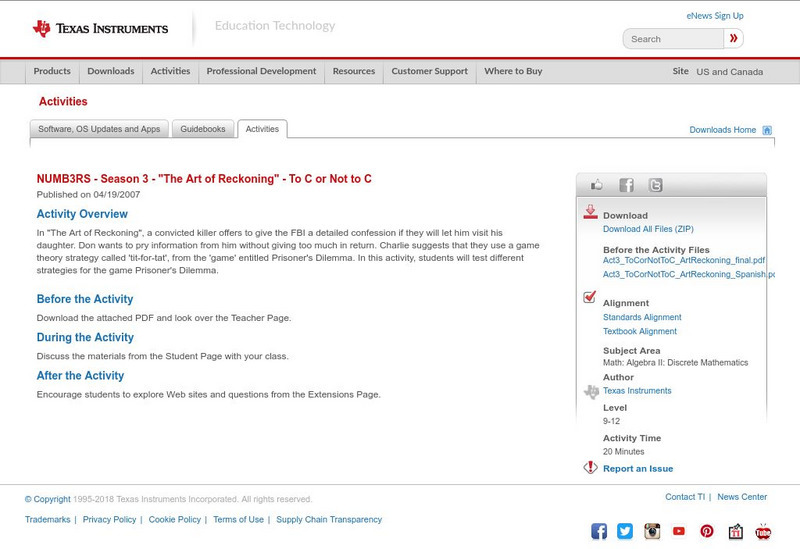Open Contact TI link
This screenshot has height=549, width=800.
[685, 497]
